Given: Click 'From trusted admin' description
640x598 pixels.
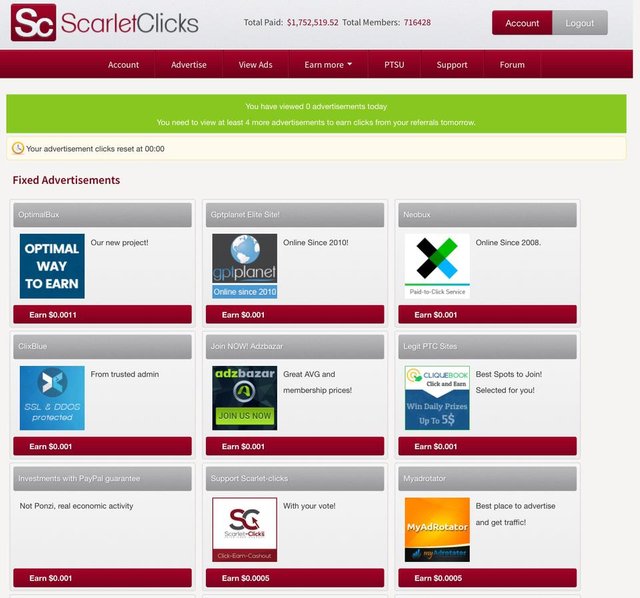Looking at the screenshot, I should point(125,374).
